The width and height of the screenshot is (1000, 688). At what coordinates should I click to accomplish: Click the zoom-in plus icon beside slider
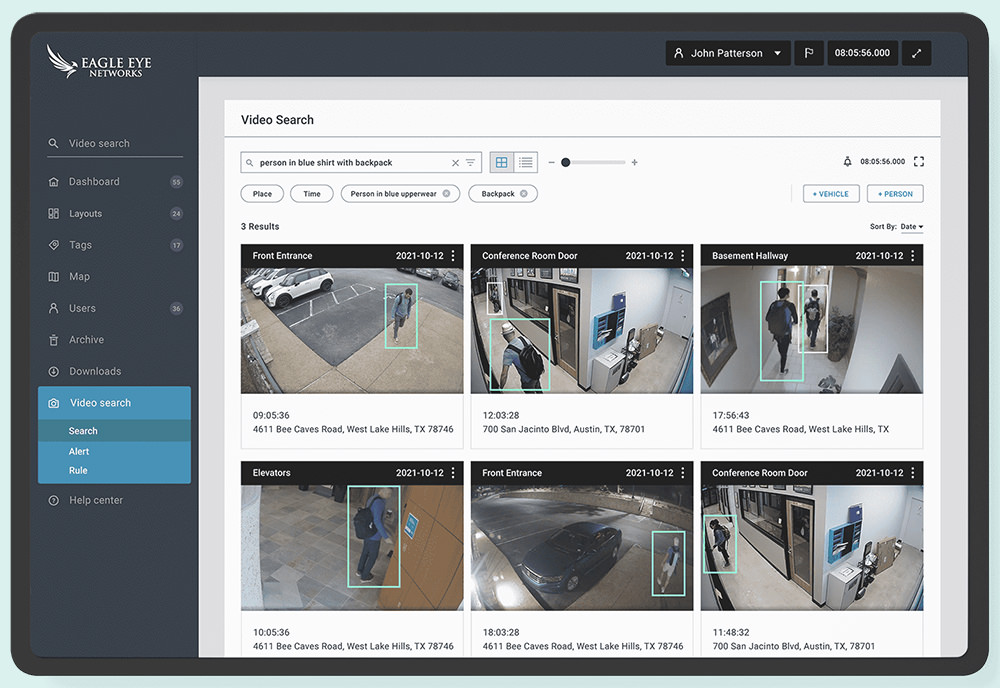click(x=634, y=162)
